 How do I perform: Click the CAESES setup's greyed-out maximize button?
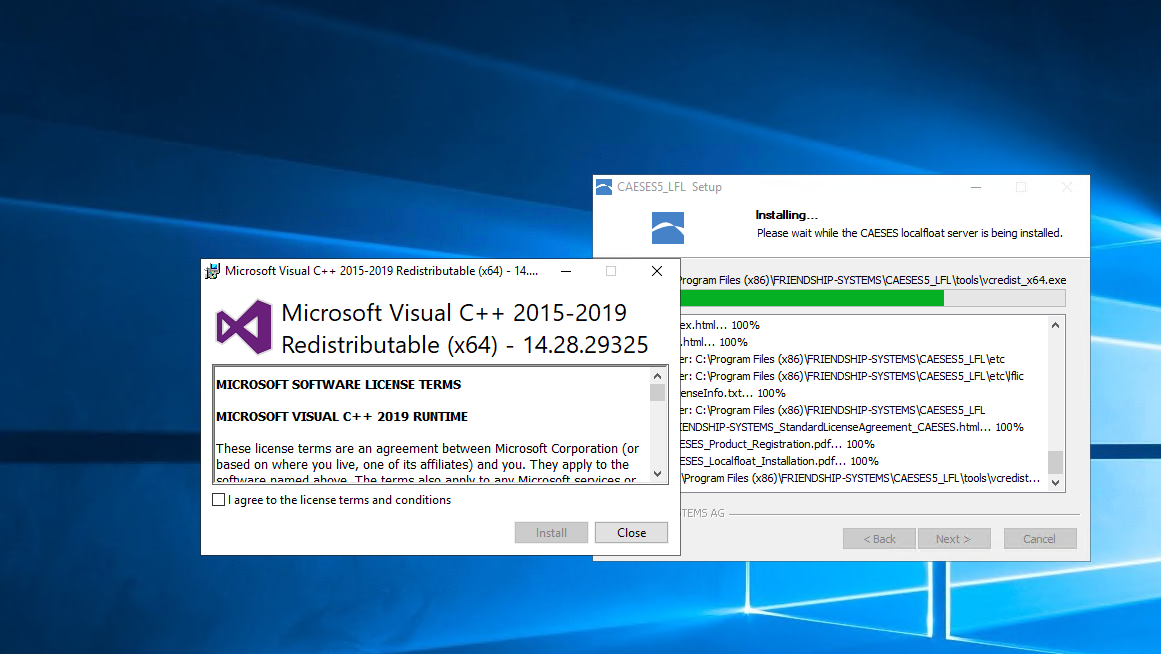(1021, 187)
